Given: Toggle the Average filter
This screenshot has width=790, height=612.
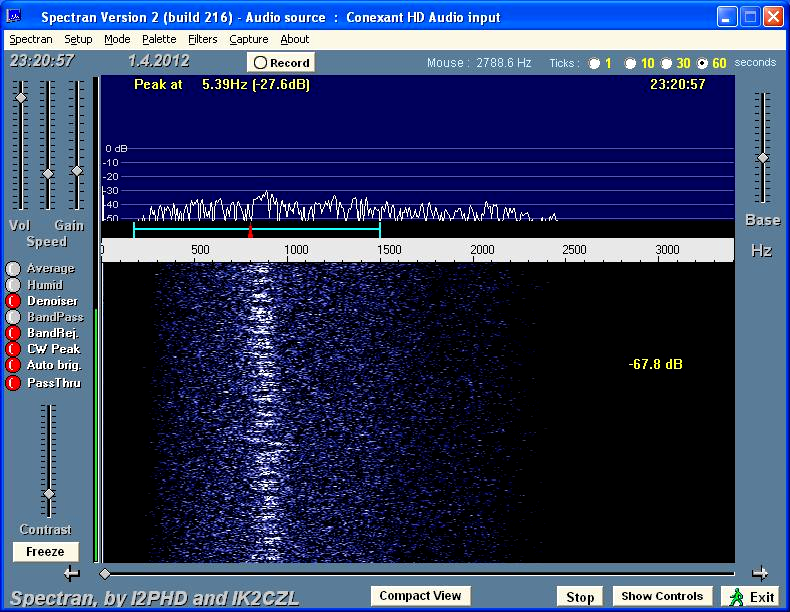Looking at the screenshot, I should [13, 268].
